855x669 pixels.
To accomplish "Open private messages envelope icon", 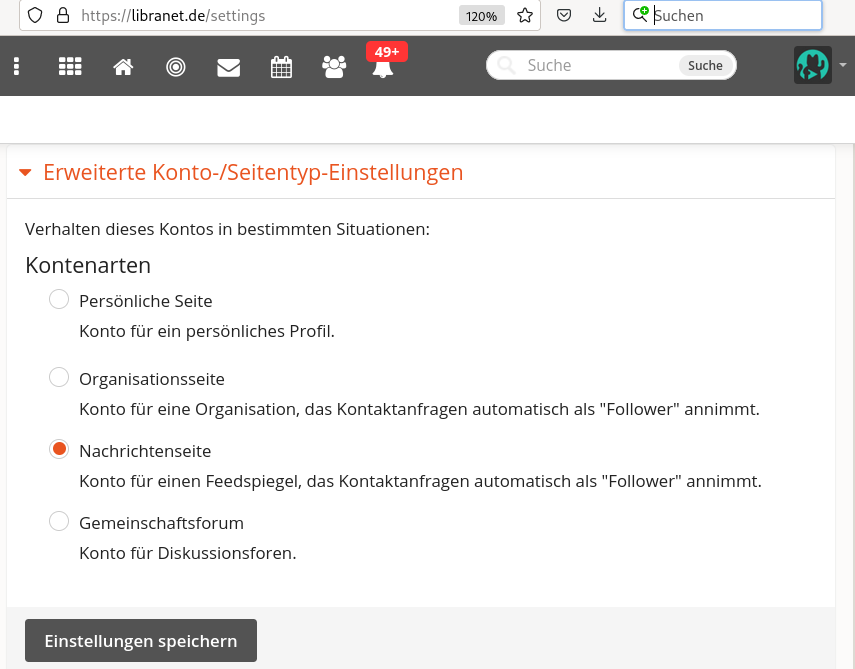I will pyautogui.click(x=229, y=67).
